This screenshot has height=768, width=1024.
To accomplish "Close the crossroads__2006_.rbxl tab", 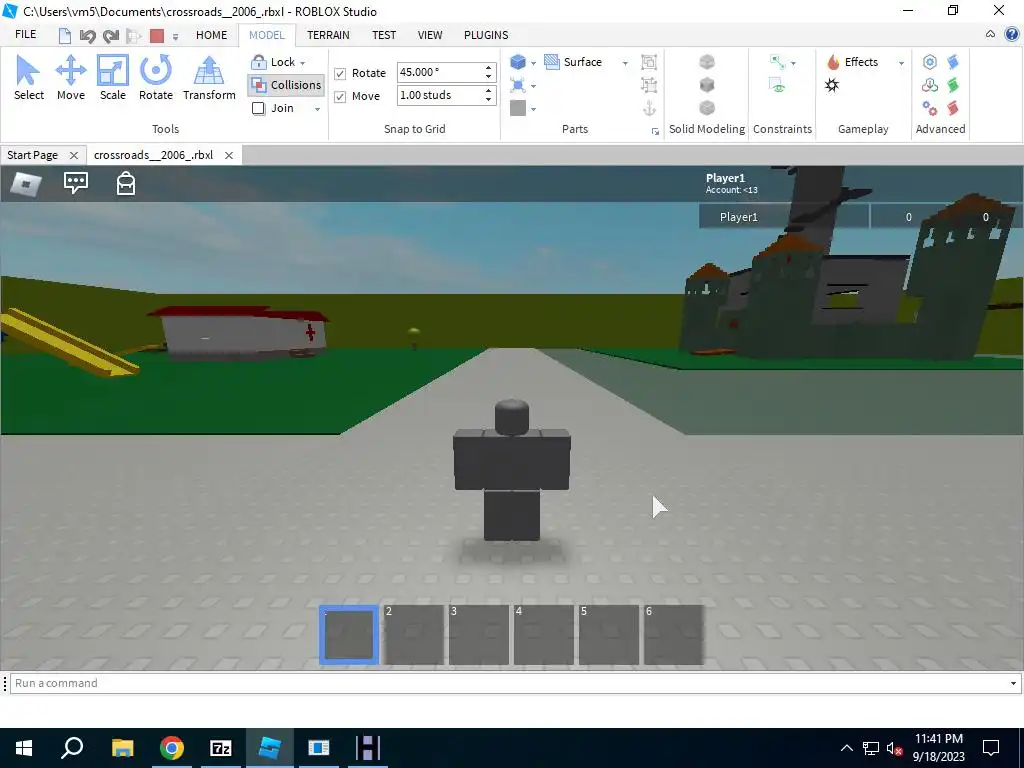I will 229,155.
